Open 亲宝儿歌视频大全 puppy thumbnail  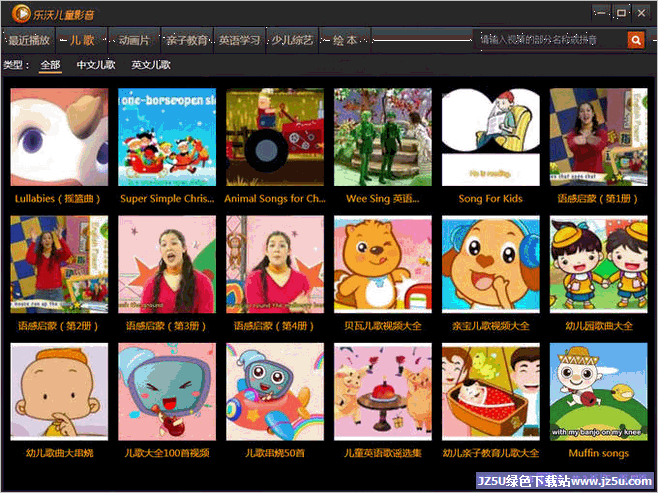coord(491,264)
